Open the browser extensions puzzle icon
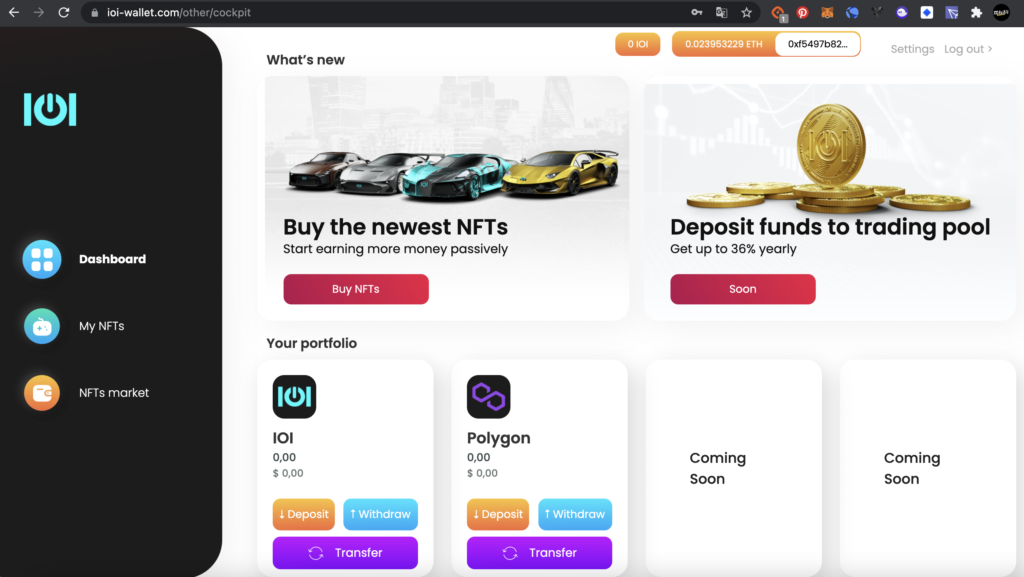This screenshot has height=577, width=1024. [x=976, y=12]
